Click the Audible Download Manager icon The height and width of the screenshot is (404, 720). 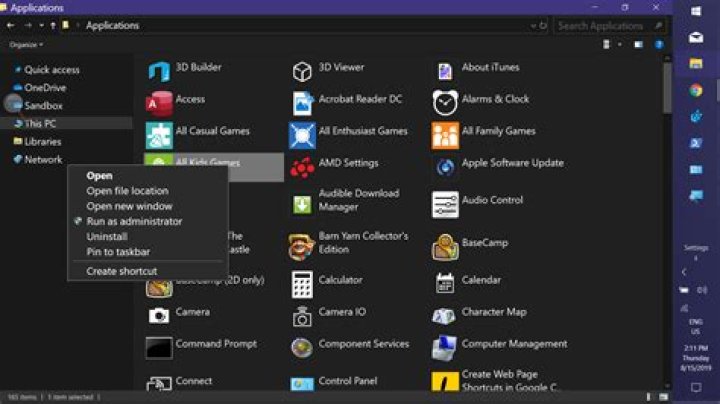pos(302,205)
